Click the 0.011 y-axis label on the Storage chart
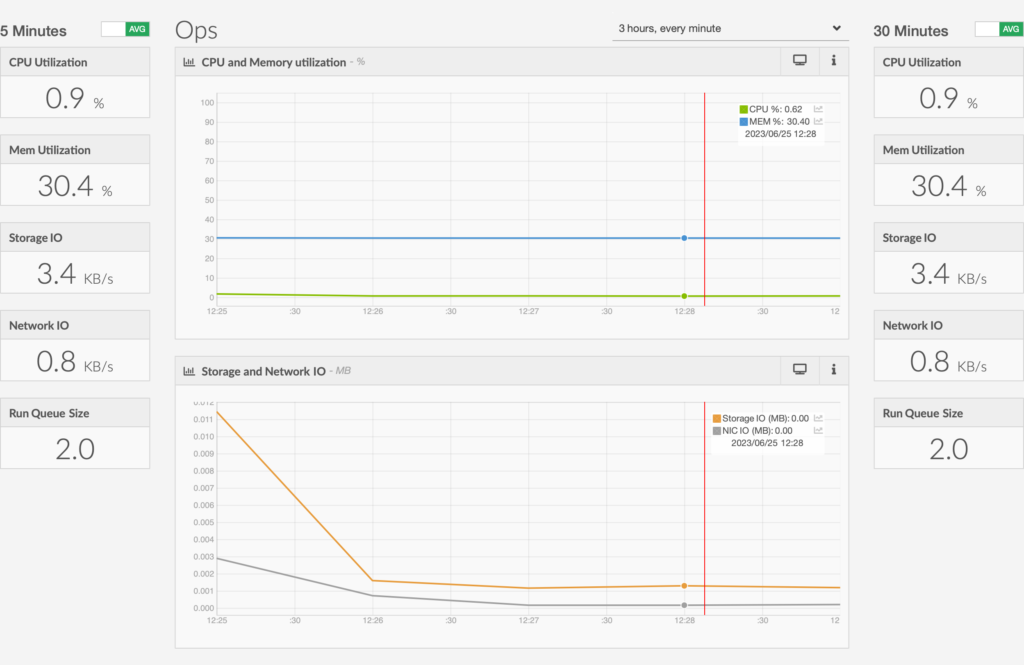This screenshot has height=665, width=1024. 203,419
